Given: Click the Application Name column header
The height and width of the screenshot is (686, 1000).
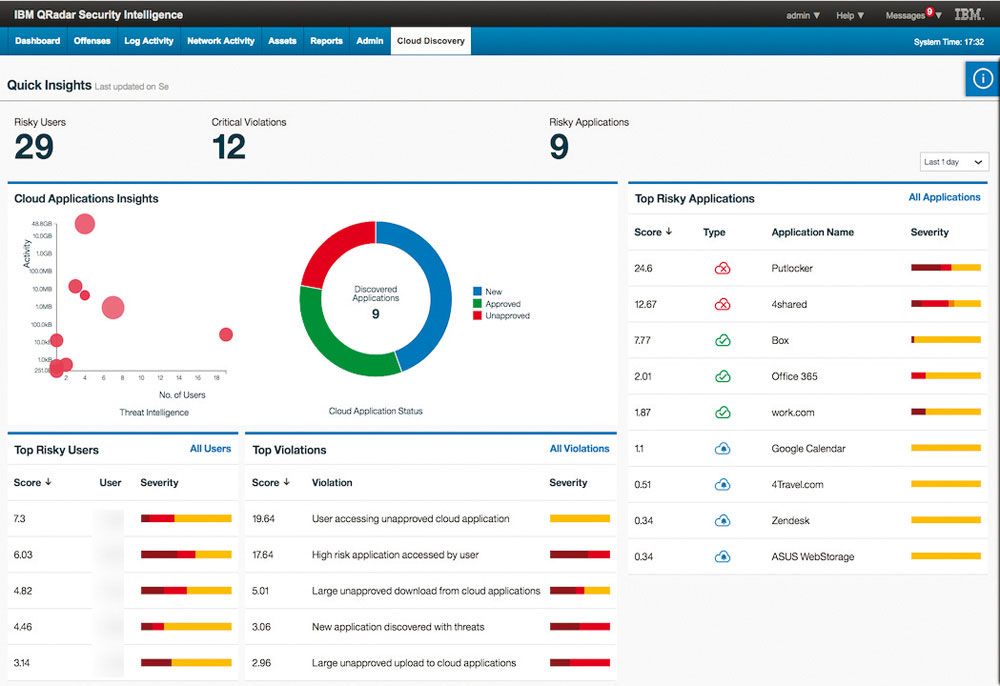Looking at the screenshot, I should [812, 233].
